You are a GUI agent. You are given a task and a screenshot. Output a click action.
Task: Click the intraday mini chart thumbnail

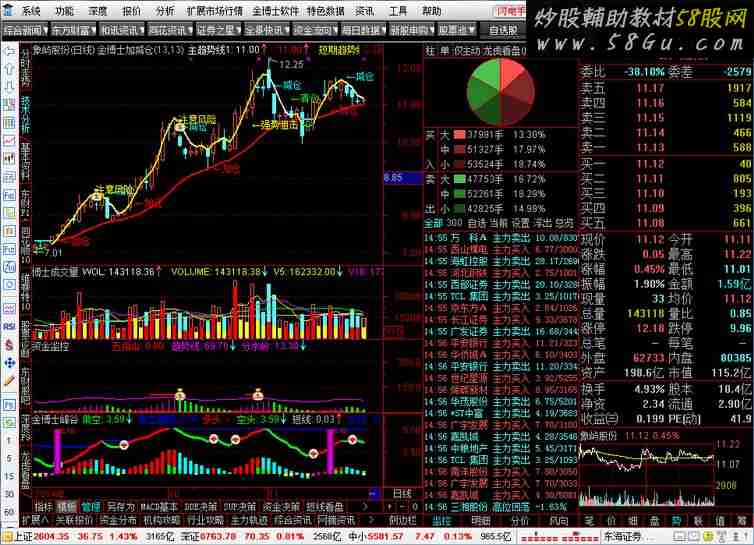(647, 474)
